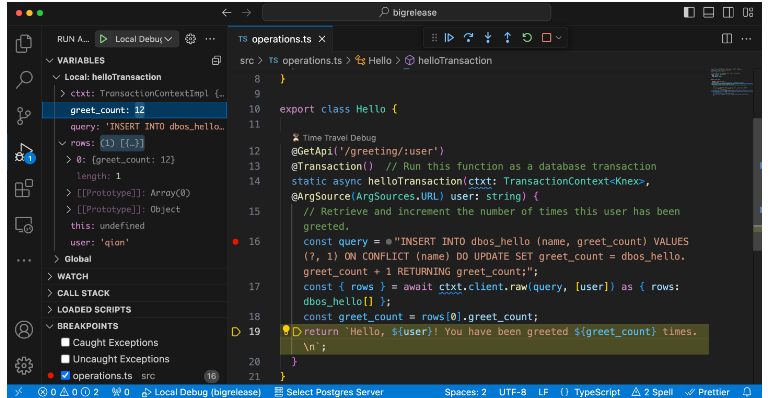Expand the WATCH section
This screenshot has width=770, height=398.
[50, 276]
